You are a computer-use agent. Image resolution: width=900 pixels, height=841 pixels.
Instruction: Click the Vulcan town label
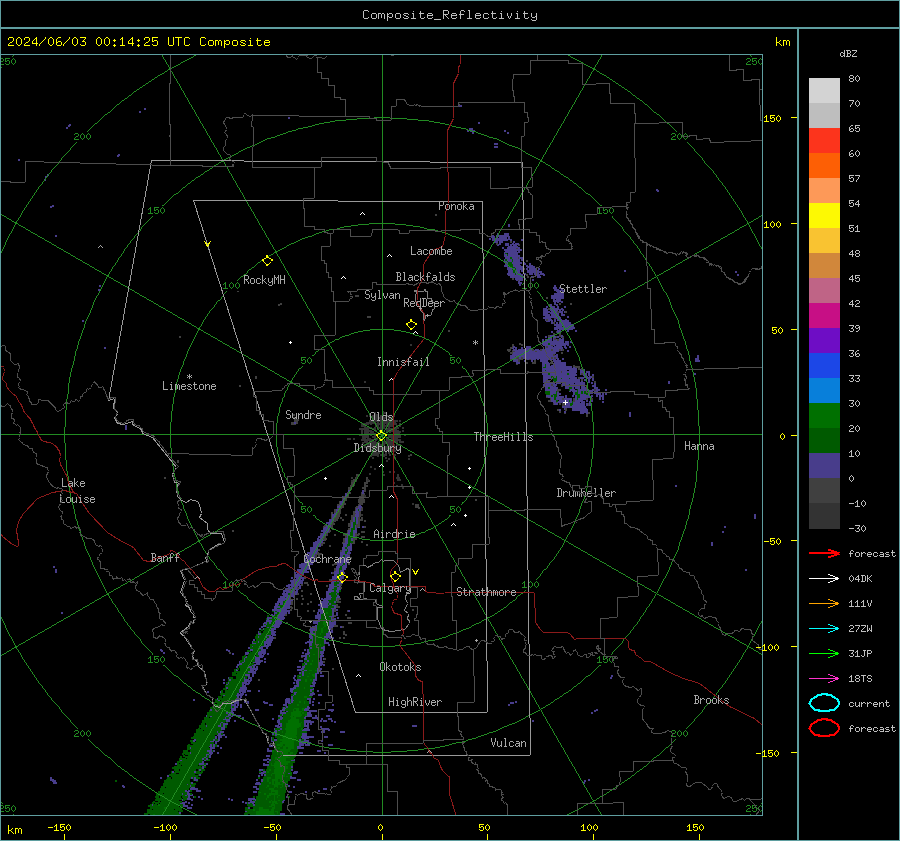pyautogui.click(x=509, y=743)
